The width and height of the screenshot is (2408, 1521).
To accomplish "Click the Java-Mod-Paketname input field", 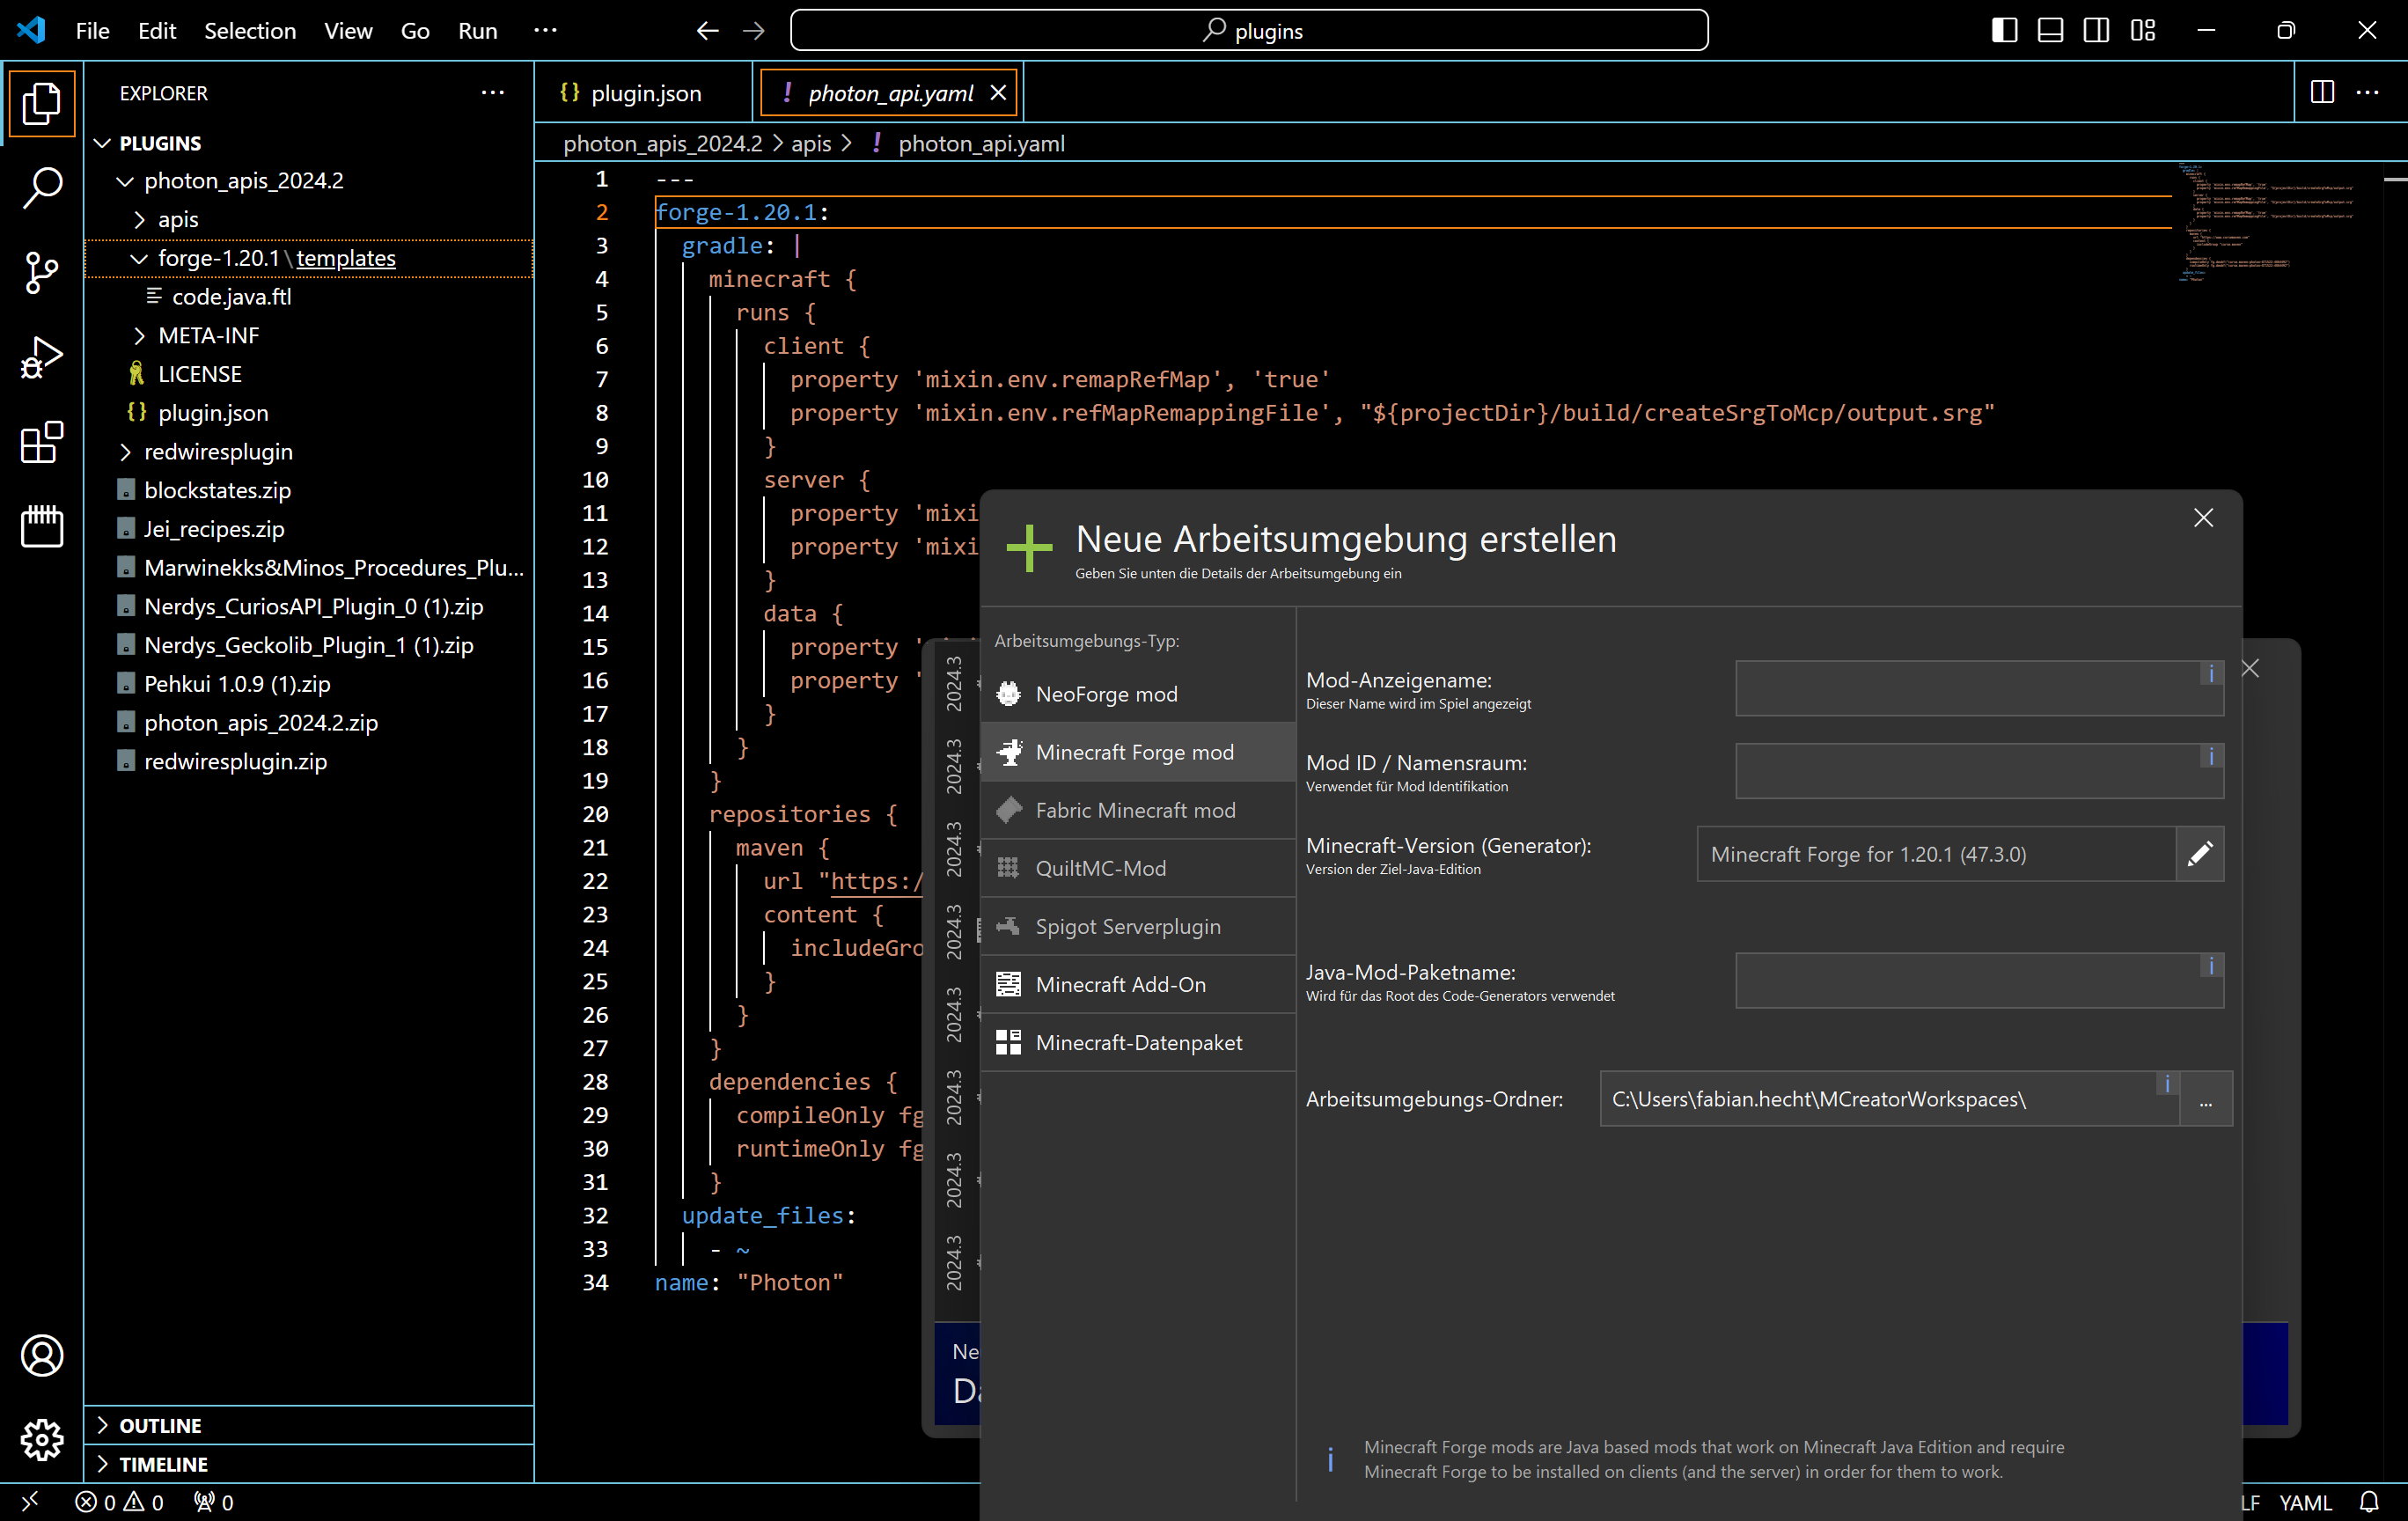I will (x=1979, y=981).
